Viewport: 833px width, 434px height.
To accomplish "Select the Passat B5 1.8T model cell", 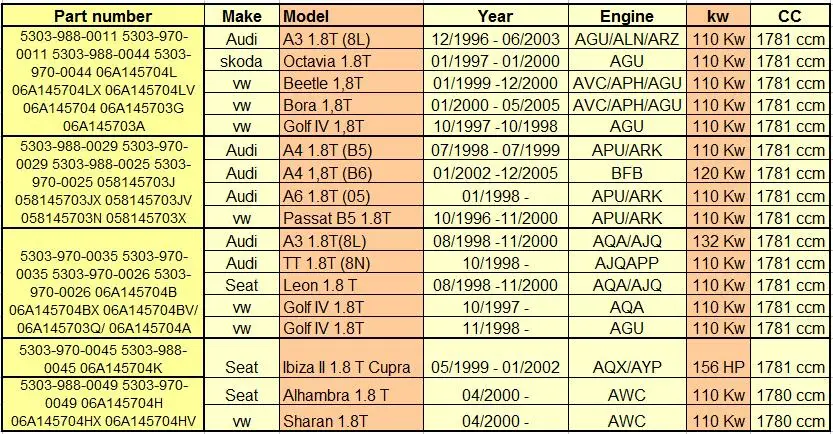I will [351, 218].
